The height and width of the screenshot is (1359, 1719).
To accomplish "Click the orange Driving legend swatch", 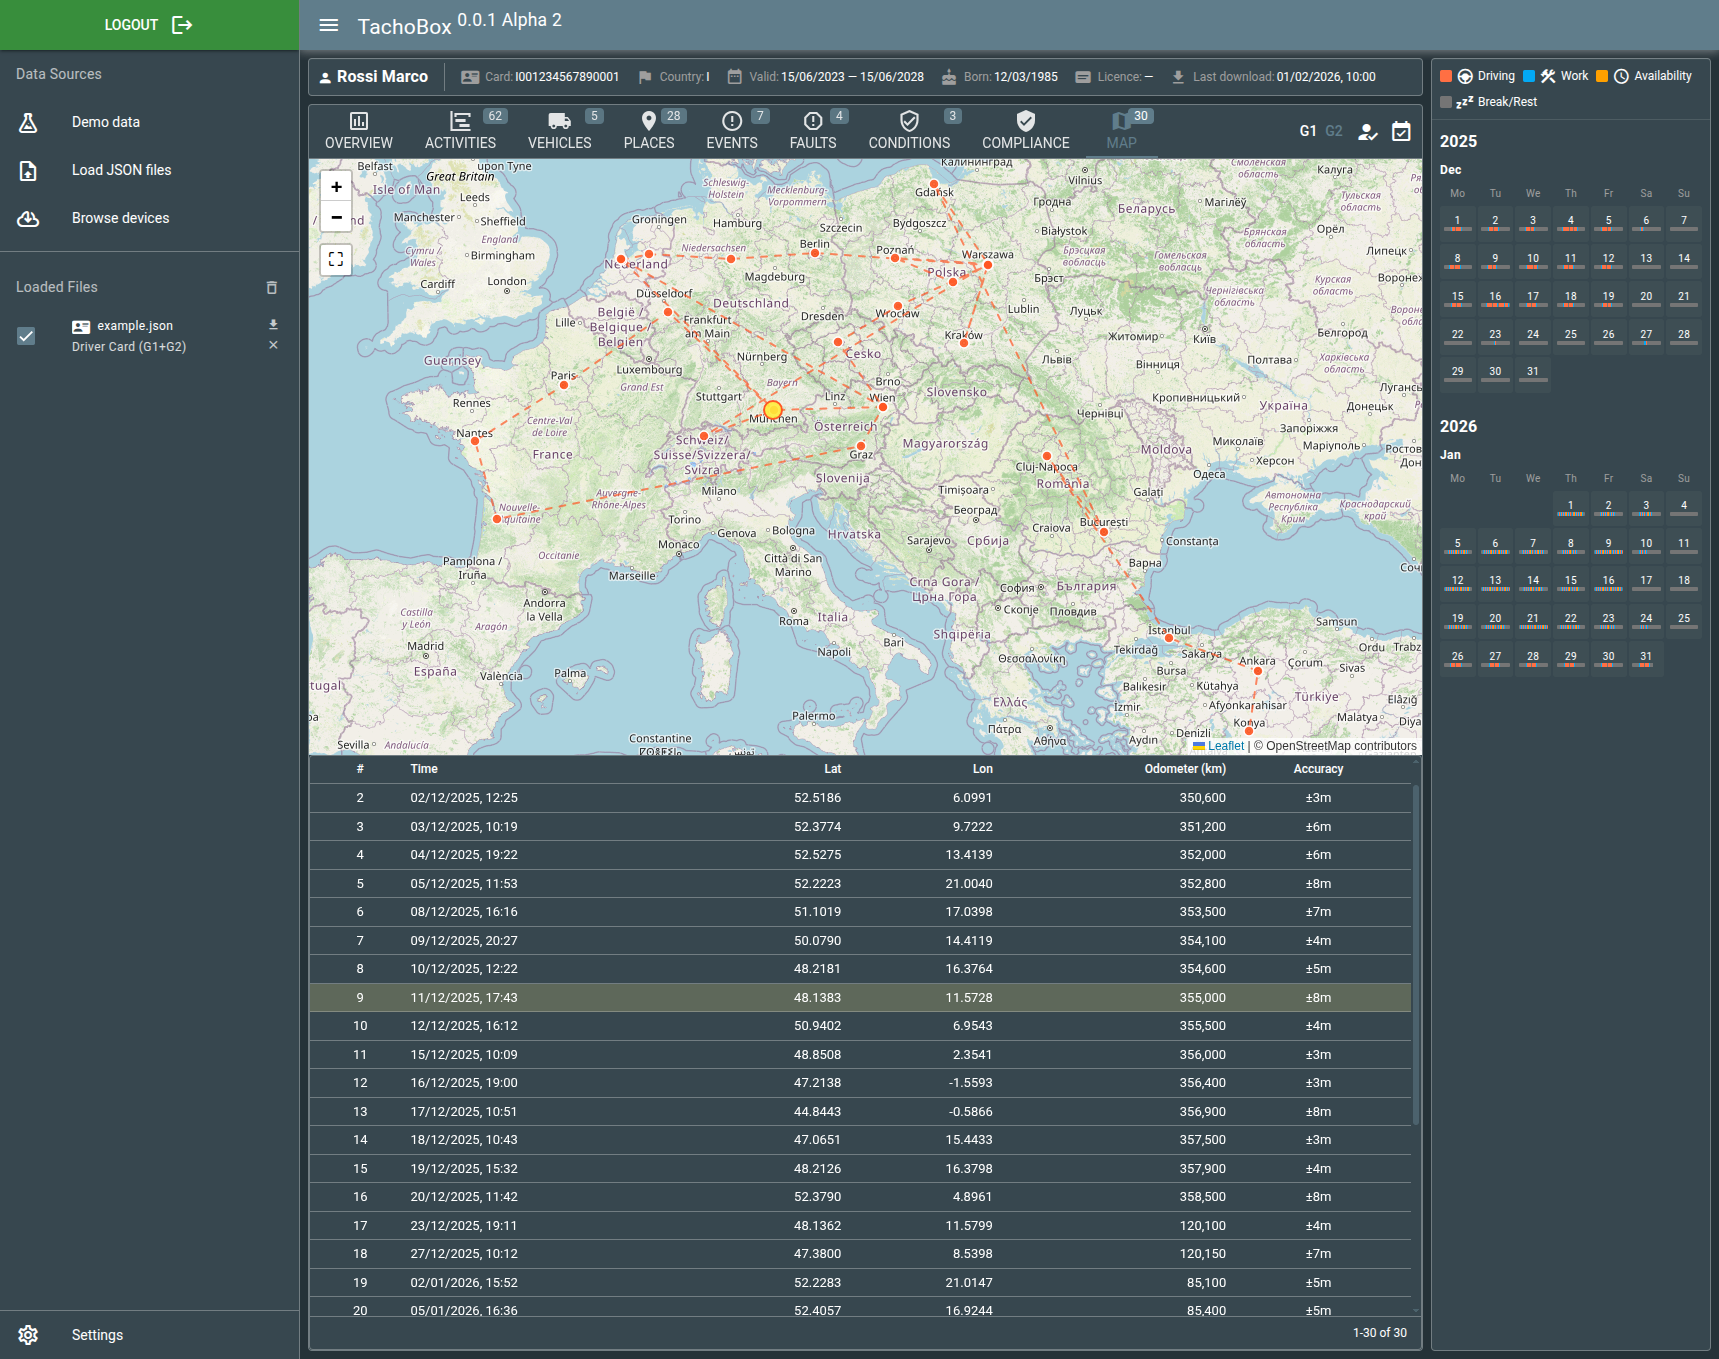I will [x=1446, y=76].
